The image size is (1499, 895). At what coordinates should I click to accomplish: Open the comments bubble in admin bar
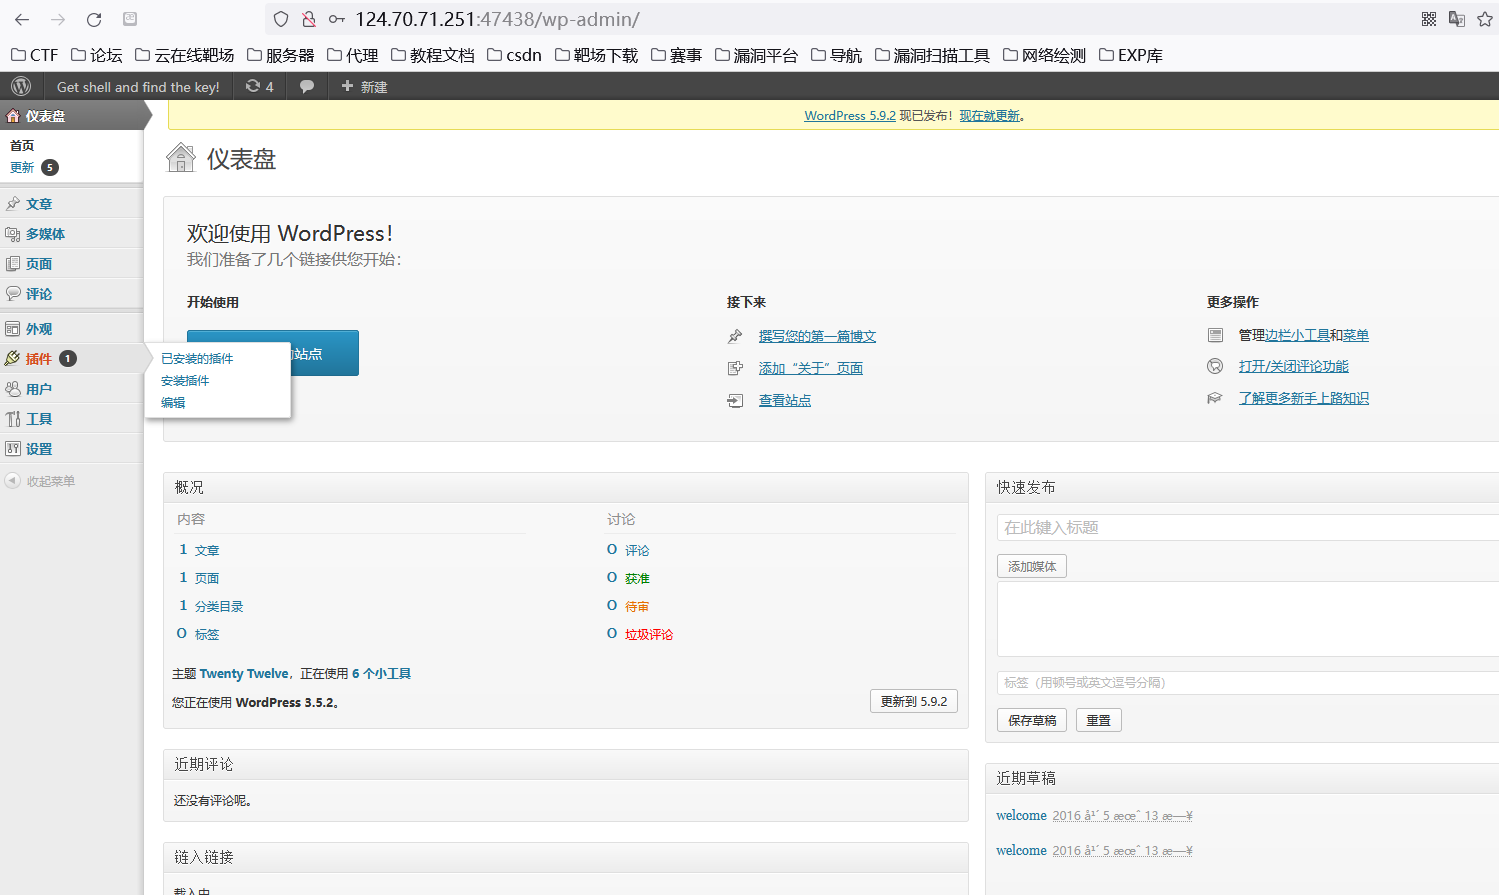[307, 86]
